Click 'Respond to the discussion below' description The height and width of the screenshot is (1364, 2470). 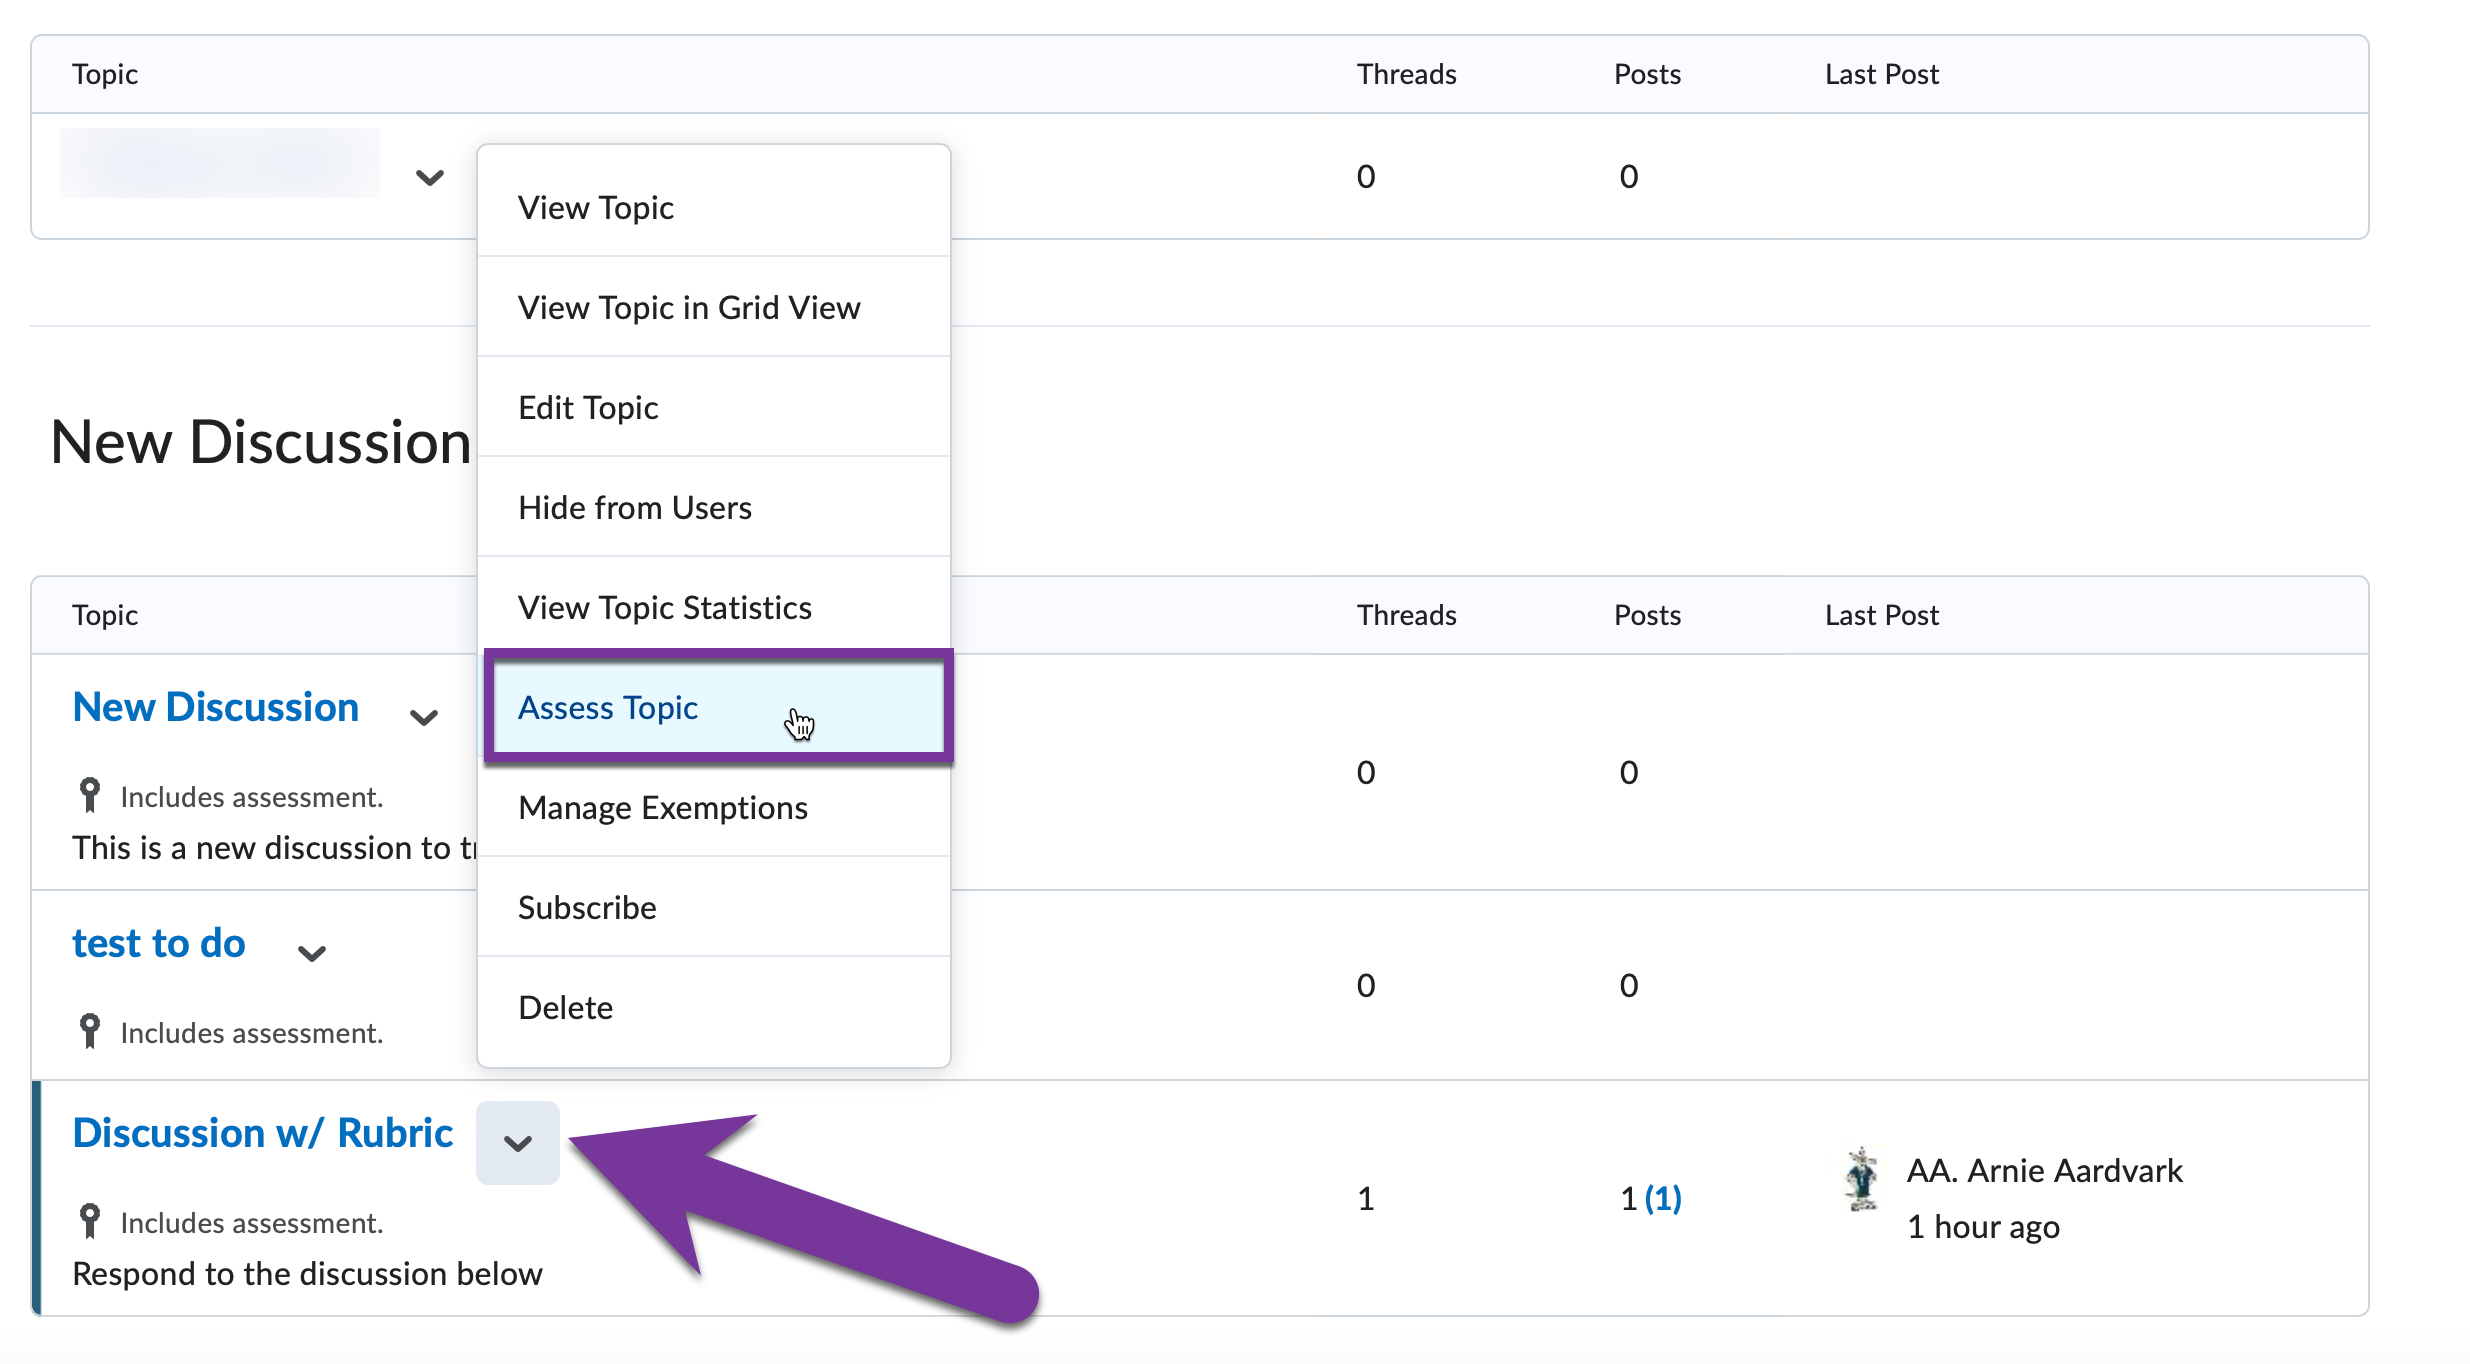tap(308, 1273)
